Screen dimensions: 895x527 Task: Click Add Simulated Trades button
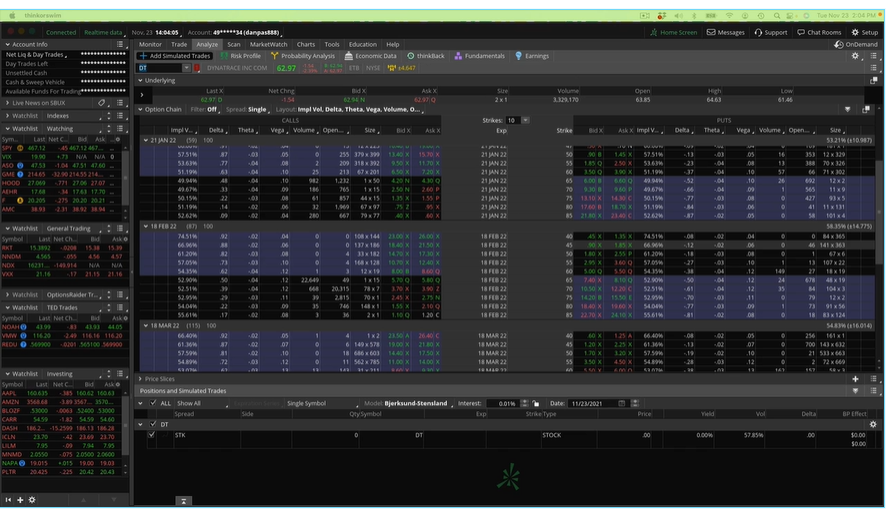tap(175, 56)
